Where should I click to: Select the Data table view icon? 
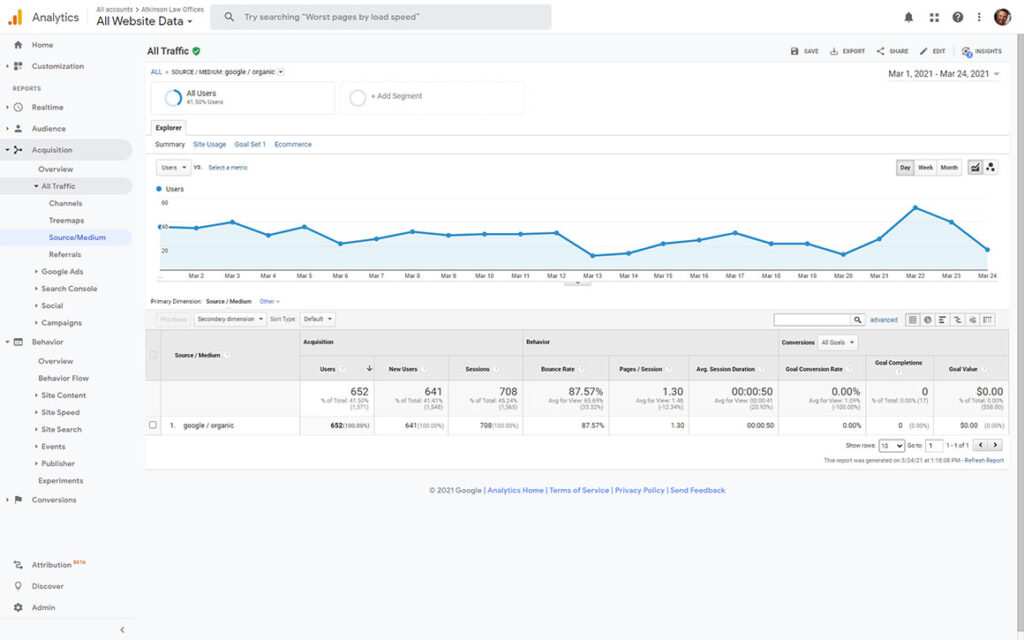pos(912,320)
